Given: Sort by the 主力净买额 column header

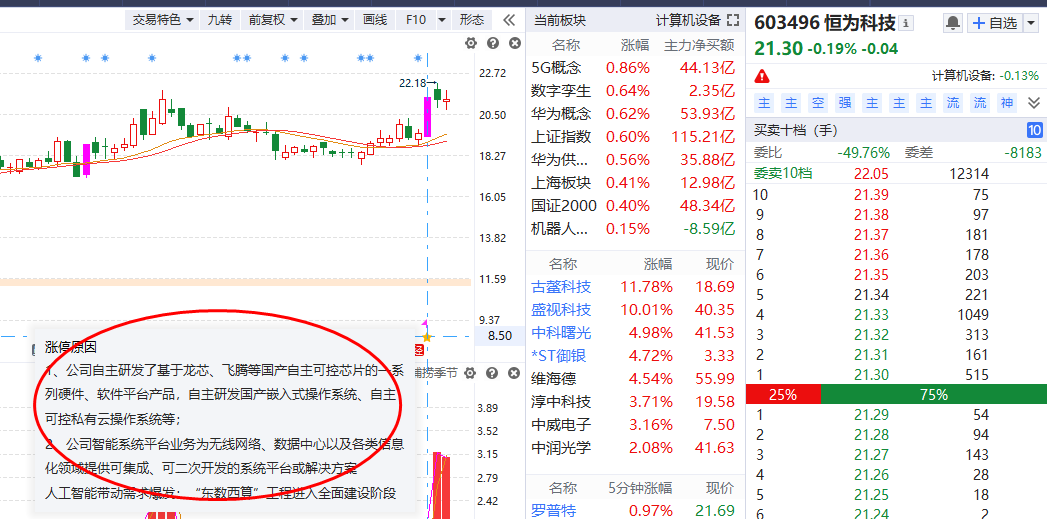Looking at the screenshot, I should click(699, 45).
